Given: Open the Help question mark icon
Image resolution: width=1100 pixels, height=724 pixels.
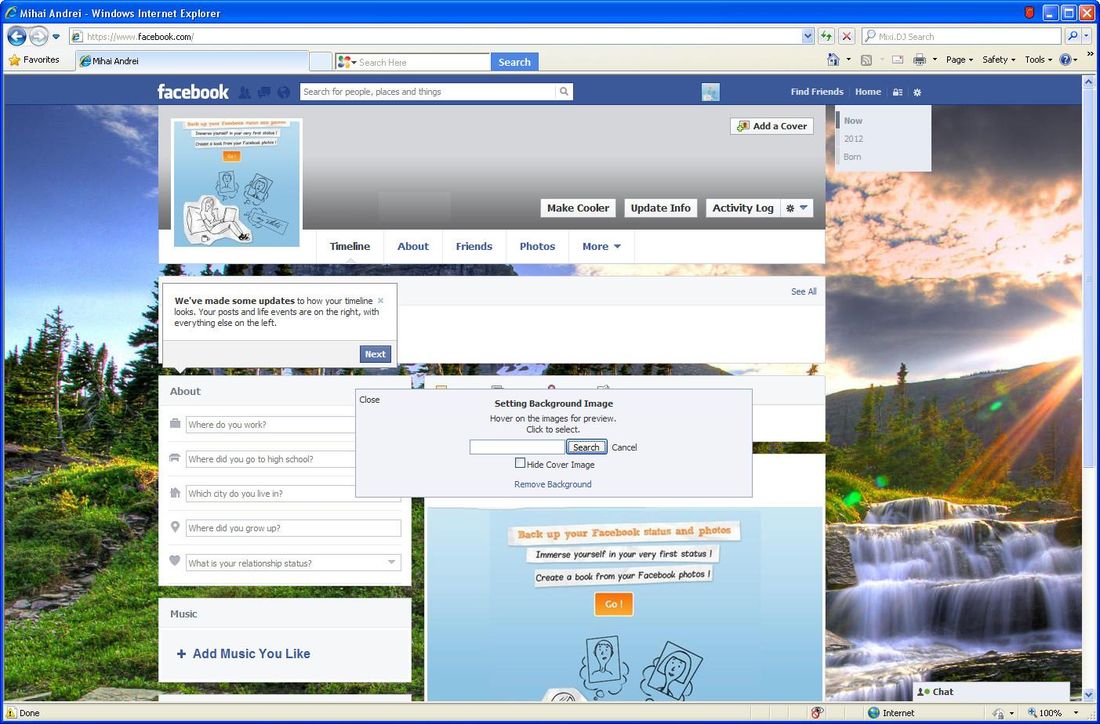Looking at the screenshot, I should coord(1065,60).
